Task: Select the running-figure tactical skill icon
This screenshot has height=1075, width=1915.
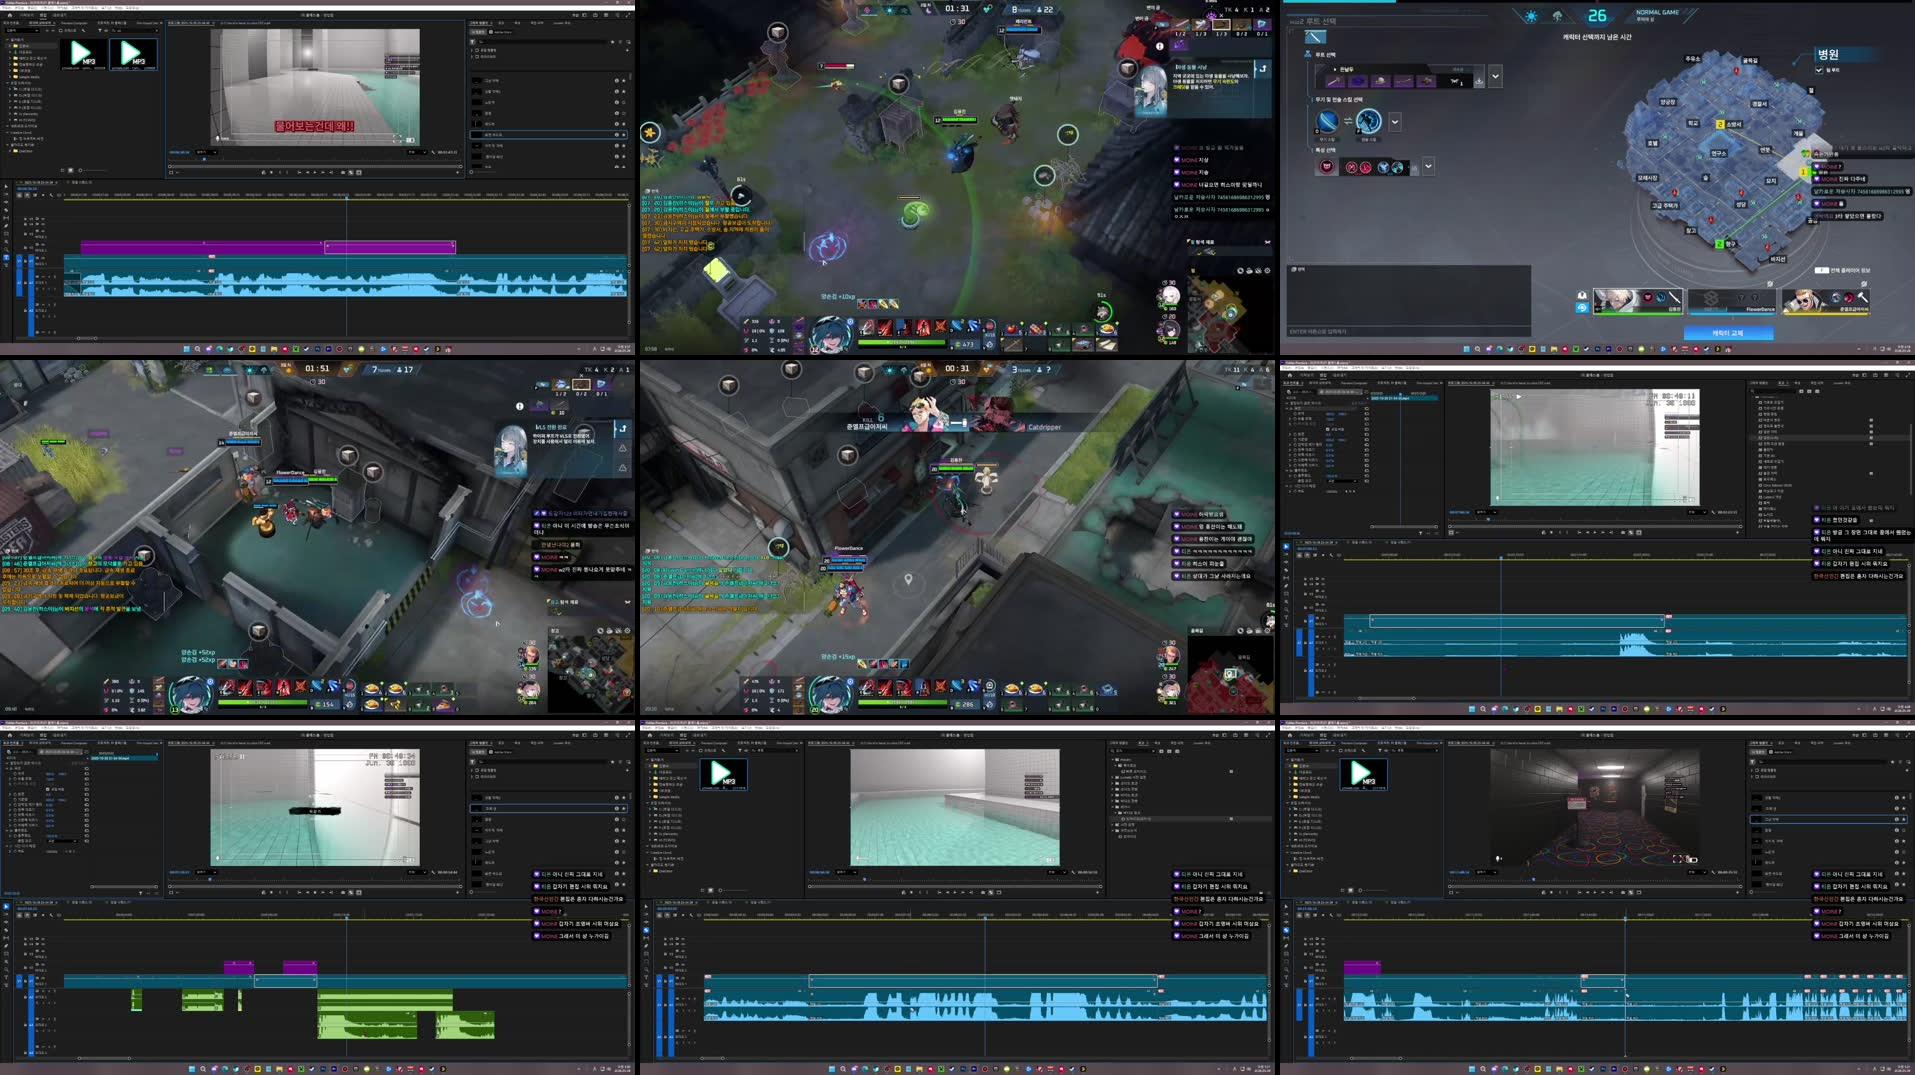Action: (1369, 121)
